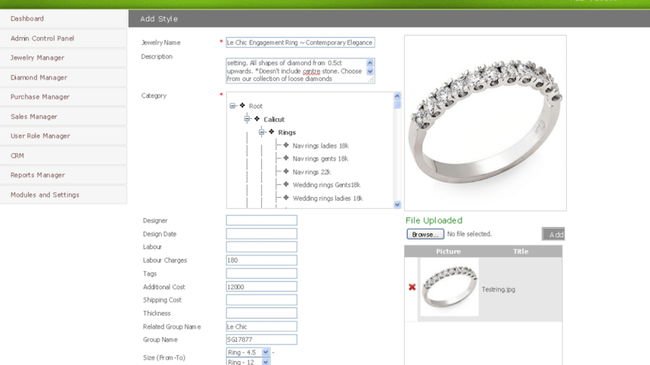Click the diamond icon beside Calicut
The image size is (650, 365).
257,119
